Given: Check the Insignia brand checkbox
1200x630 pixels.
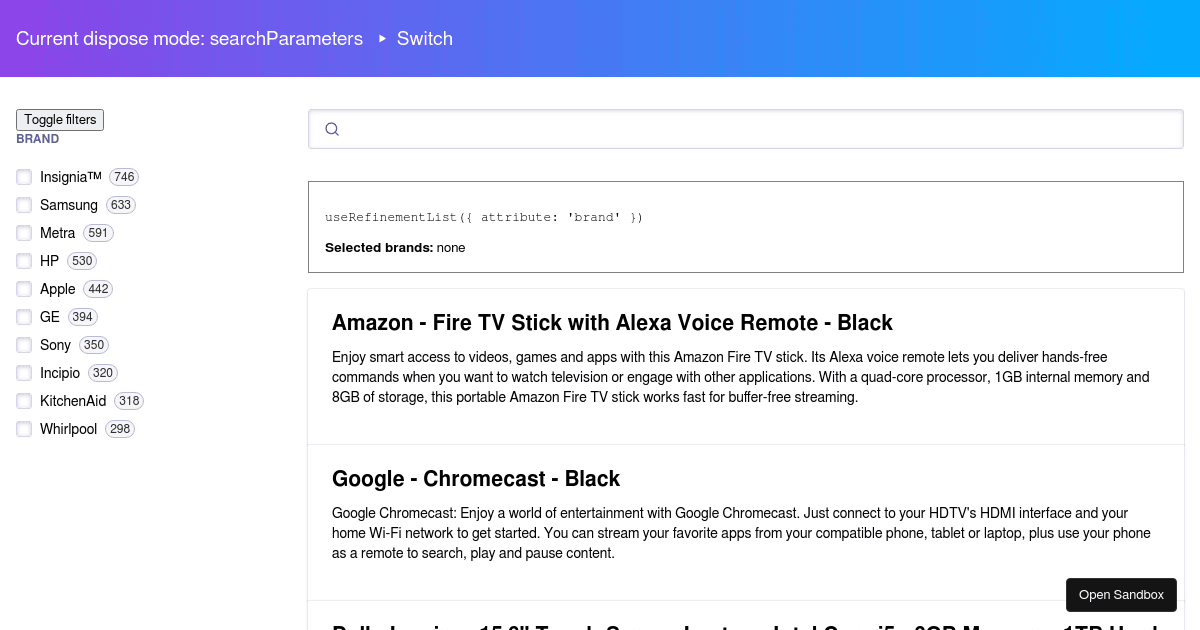Looking at the screenshot, I should point(24,177).
